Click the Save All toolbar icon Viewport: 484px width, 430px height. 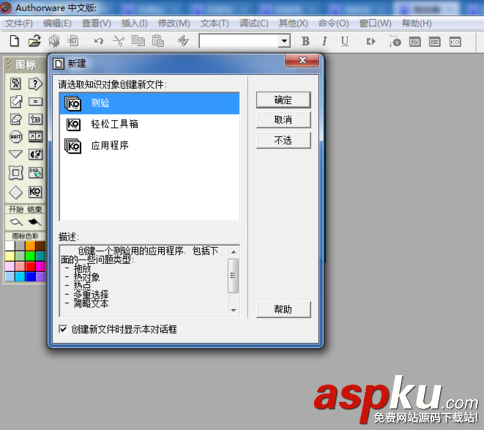tap(54, 41)
